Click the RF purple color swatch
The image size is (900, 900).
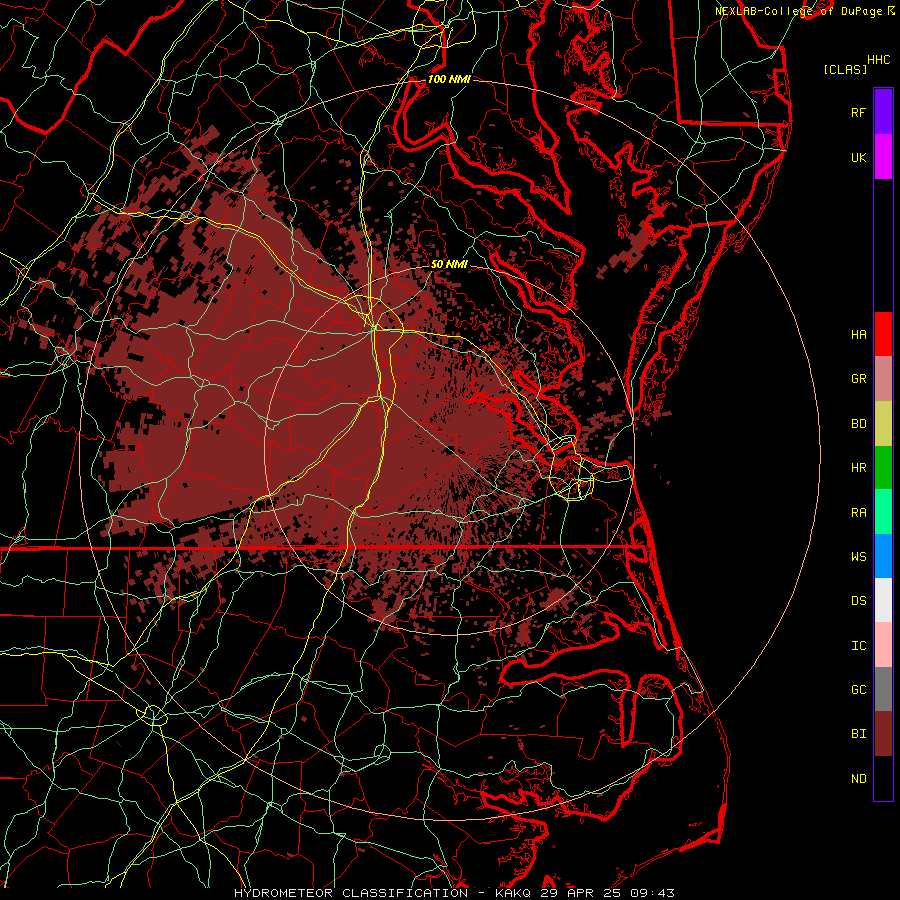(883, 112)
